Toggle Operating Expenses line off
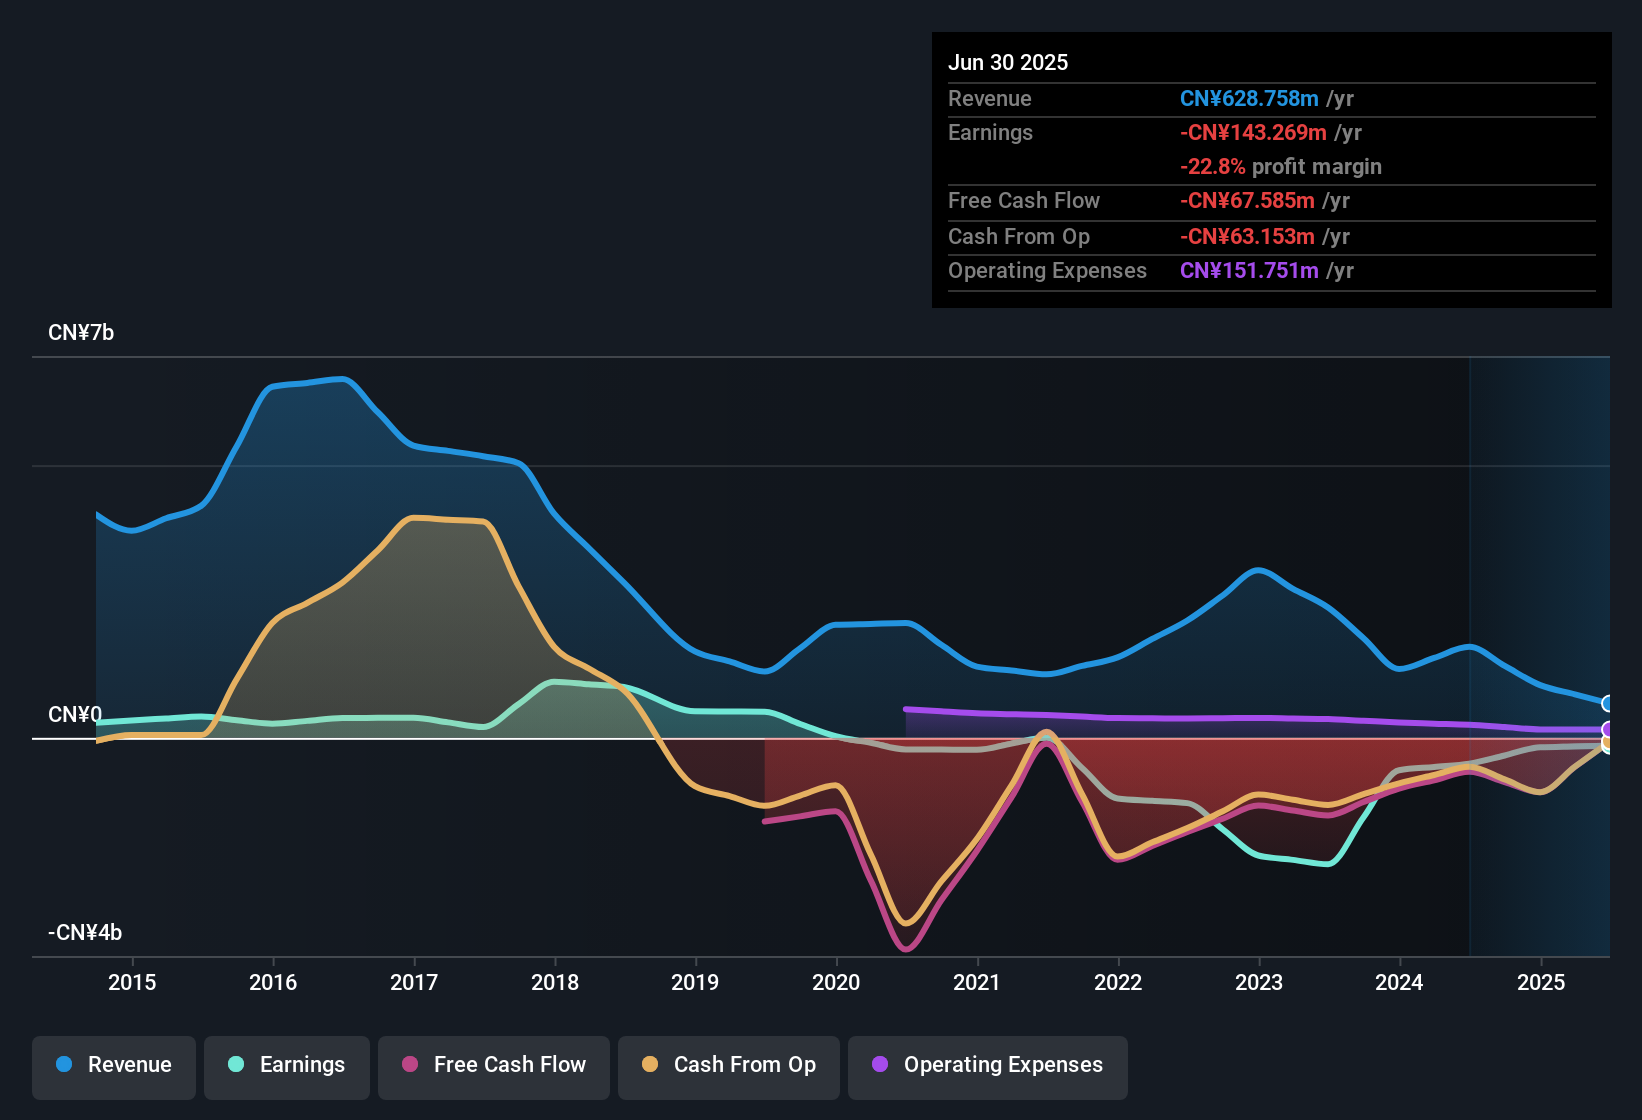The image size is (1642, 1120). click(987, 1066)
